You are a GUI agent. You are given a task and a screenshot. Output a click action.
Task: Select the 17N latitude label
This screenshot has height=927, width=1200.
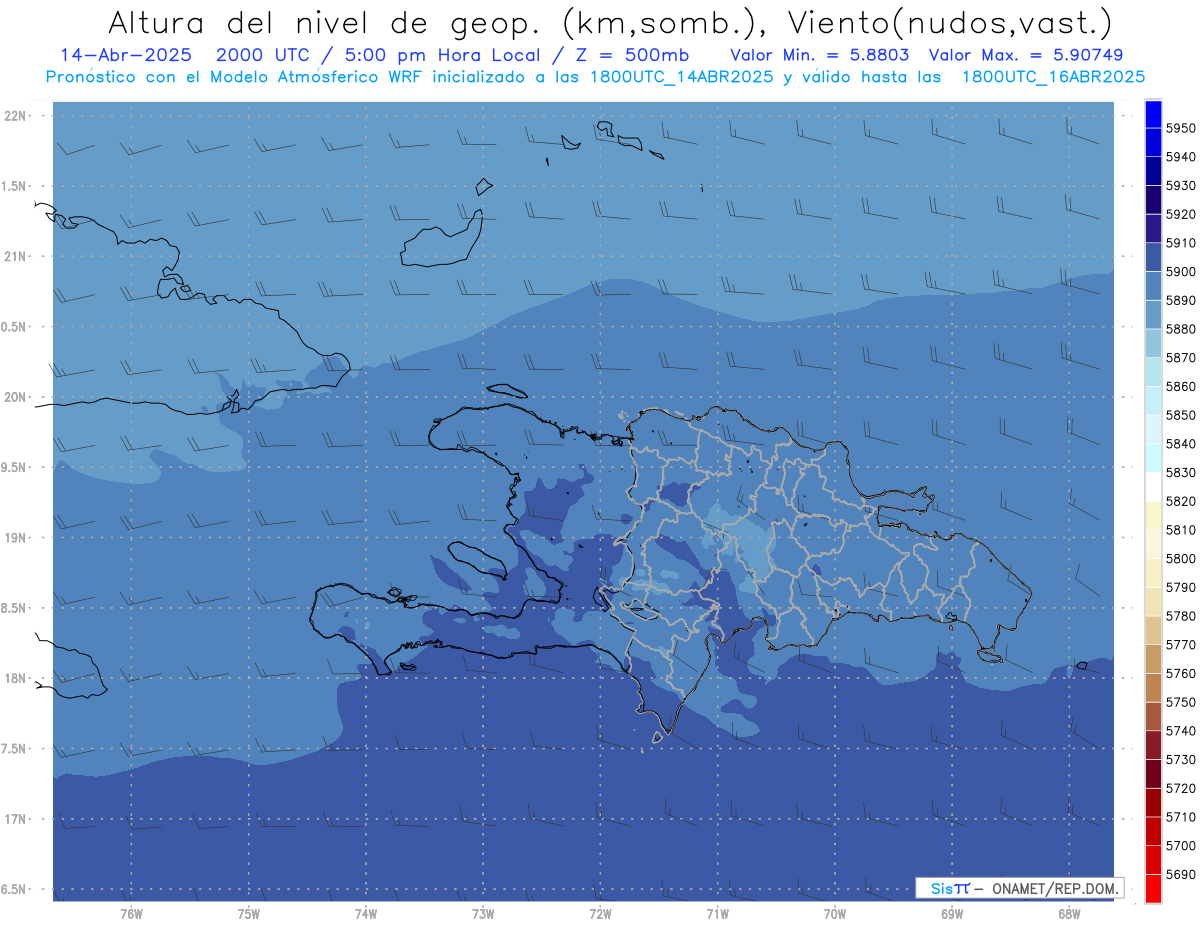16,819
